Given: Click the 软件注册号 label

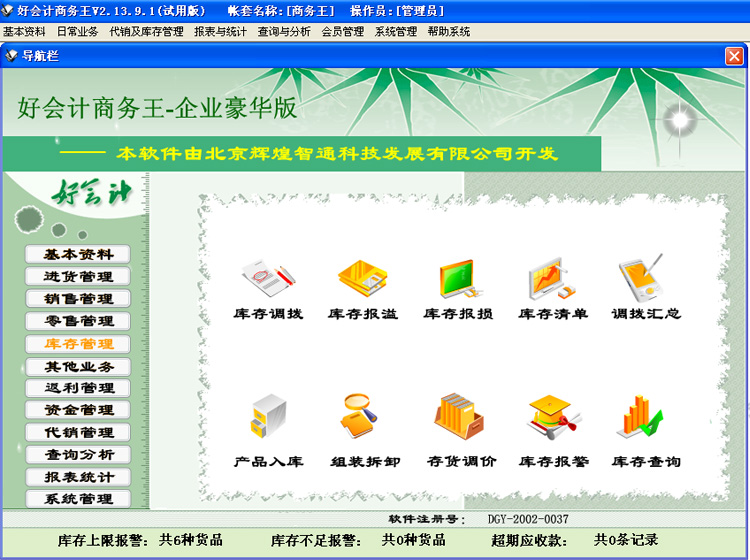Looking at the screenshot, I should [427, 519].
